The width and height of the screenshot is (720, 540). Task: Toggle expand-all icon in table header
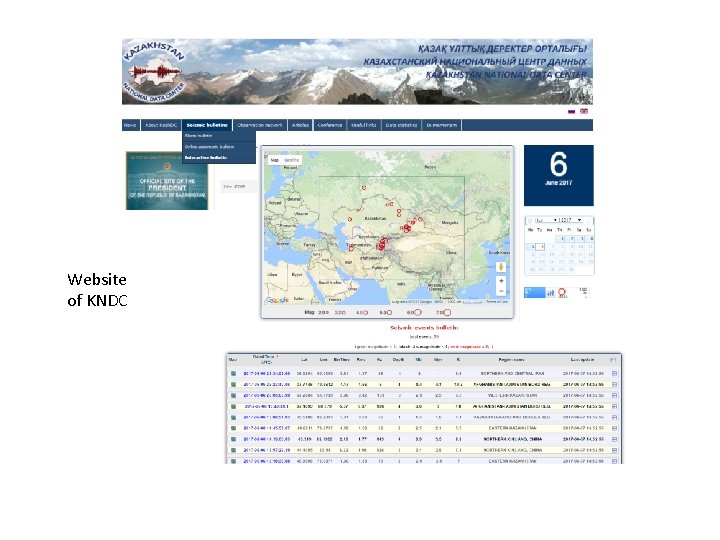click(613, 360)
